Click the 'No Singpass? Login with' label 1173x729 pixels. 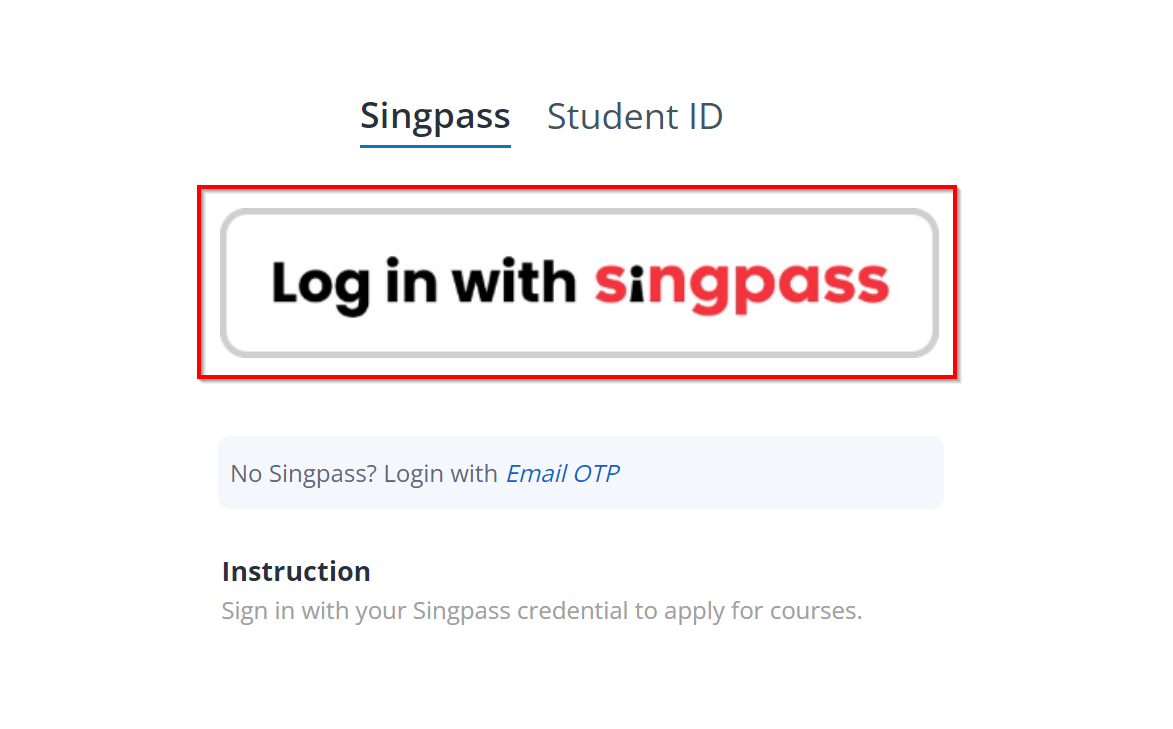(x=363, y=473)
